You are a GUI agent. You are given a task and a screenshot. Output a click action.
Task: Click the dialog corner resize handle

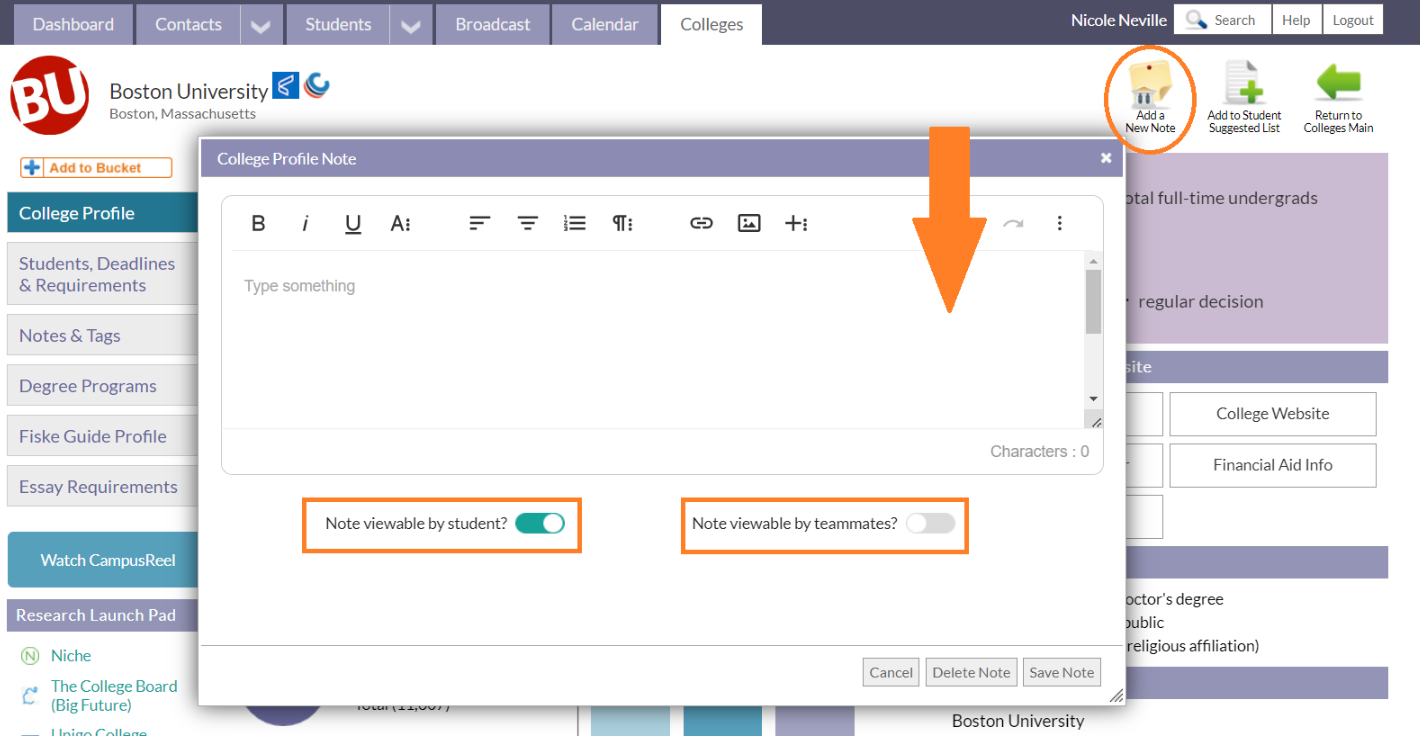pyautogui.click(x=1116, y=696)
